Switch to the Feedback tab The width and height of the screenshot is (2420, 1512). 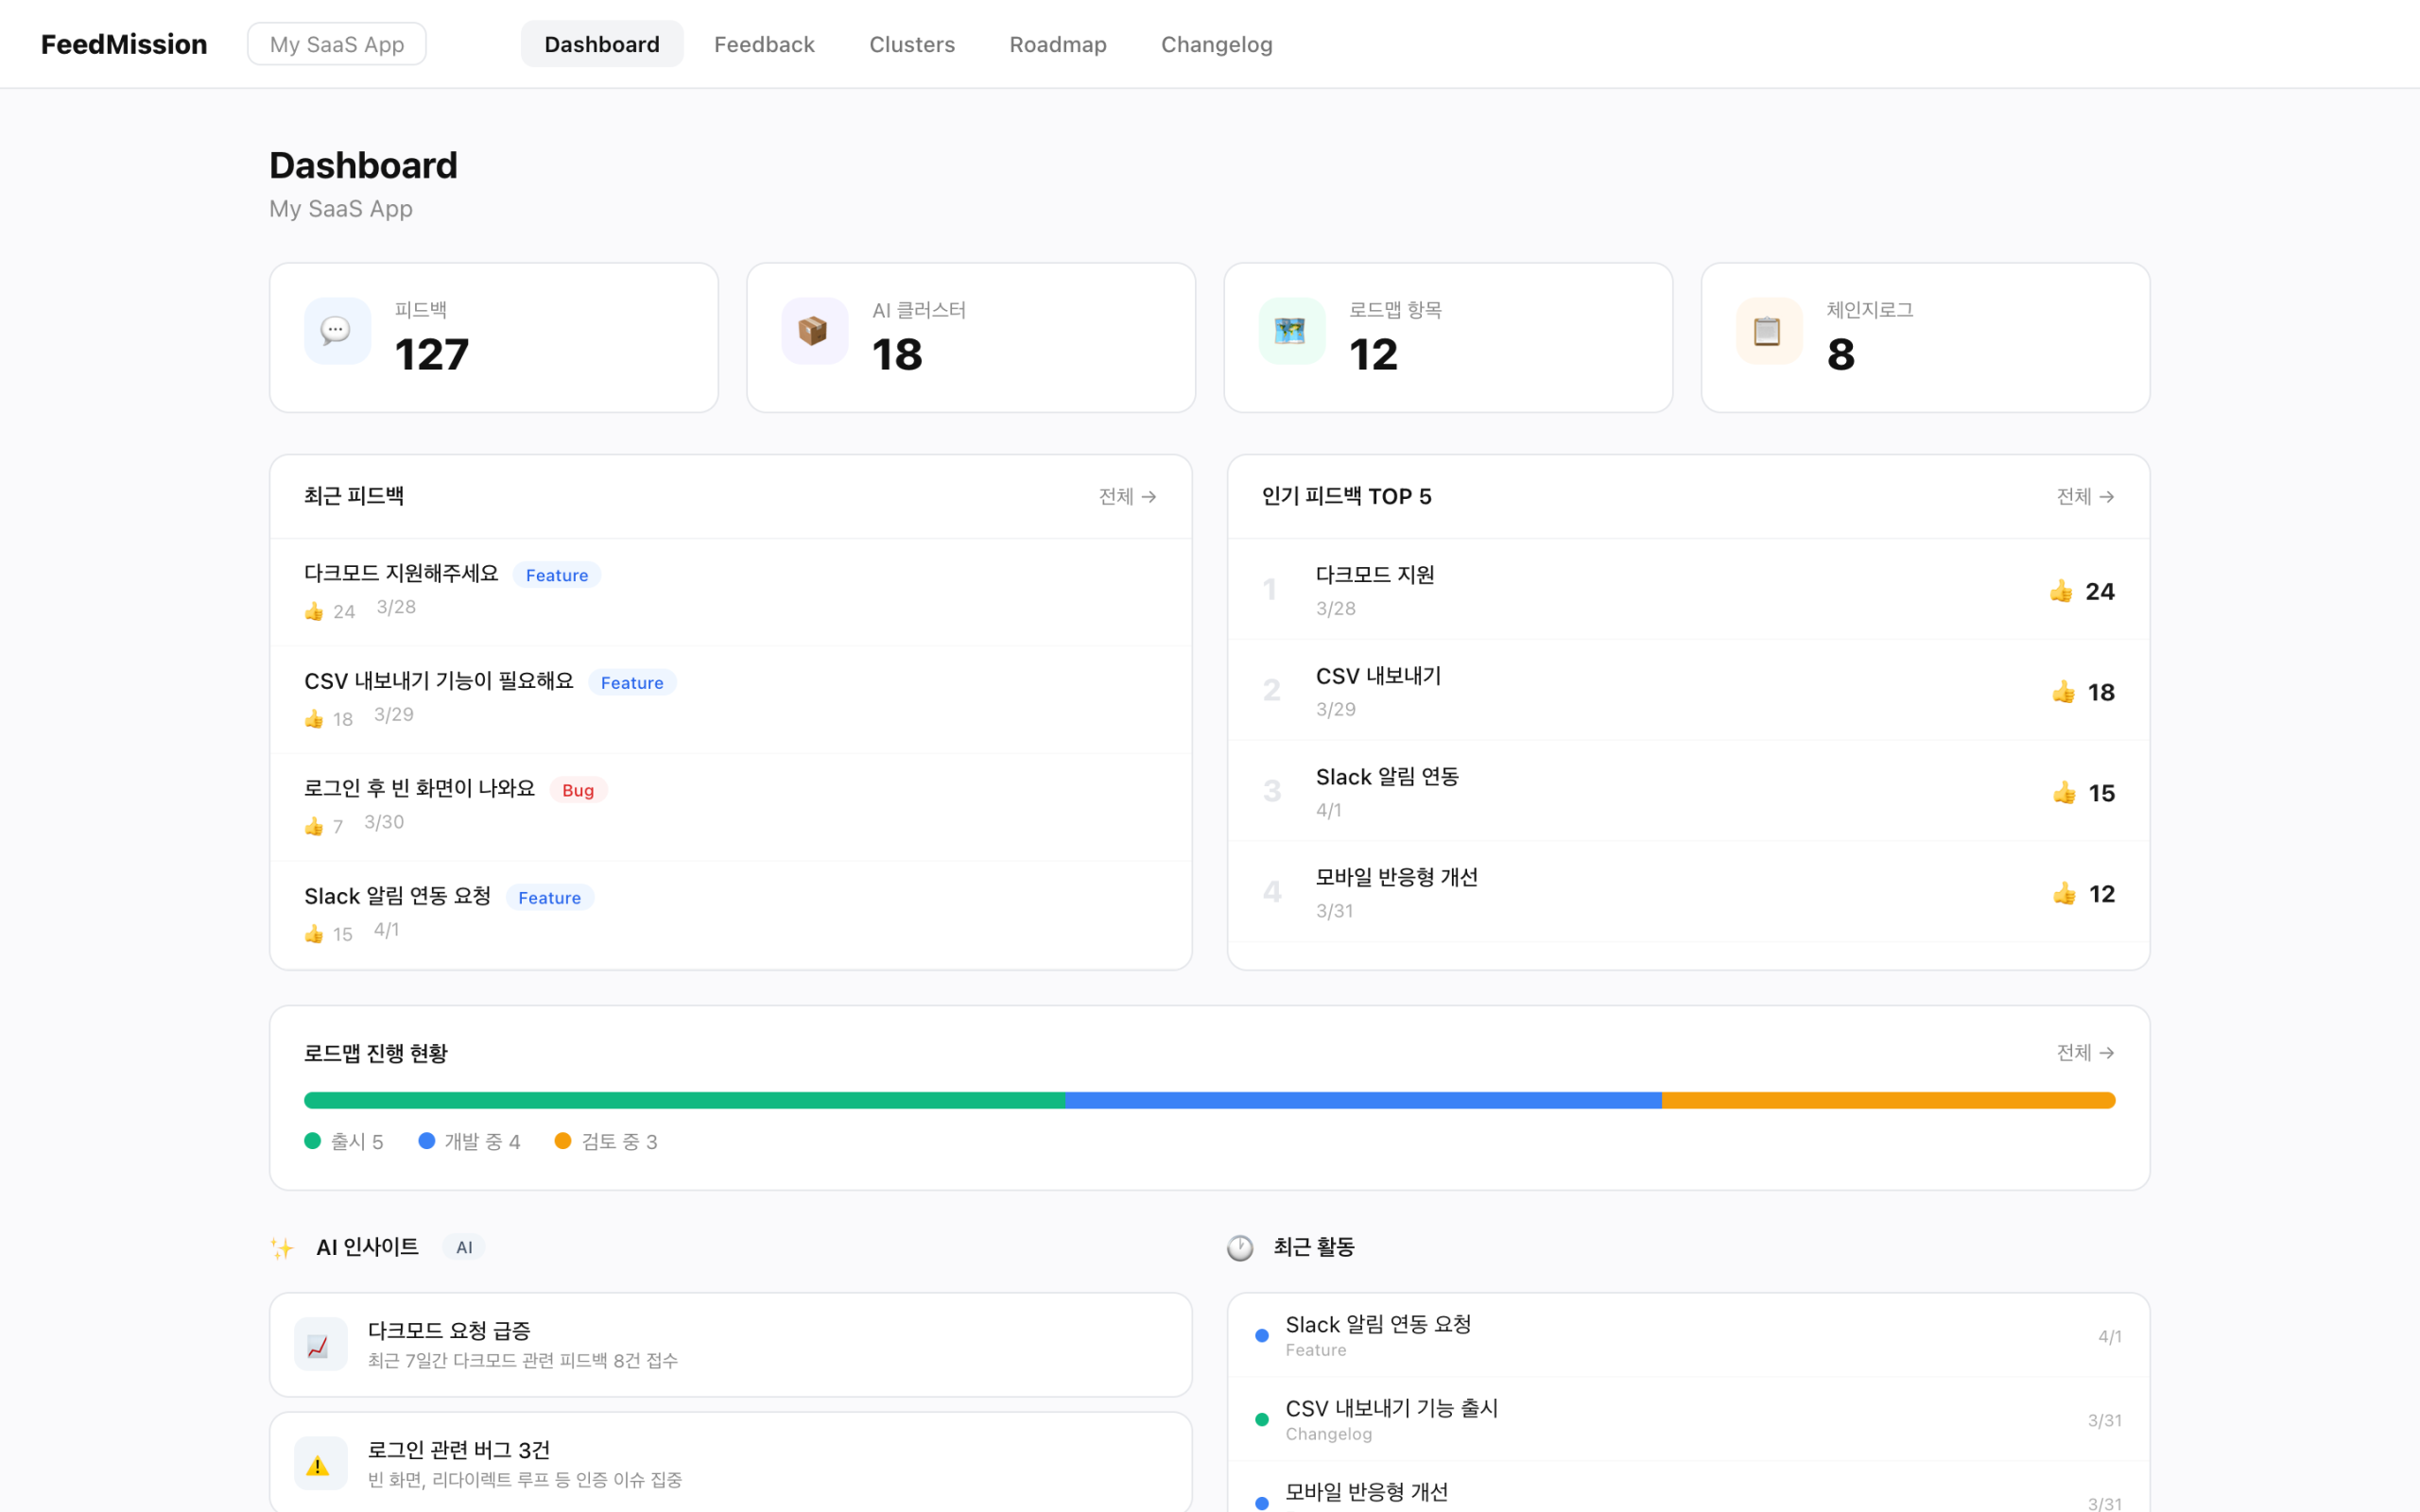click(764, 44)
